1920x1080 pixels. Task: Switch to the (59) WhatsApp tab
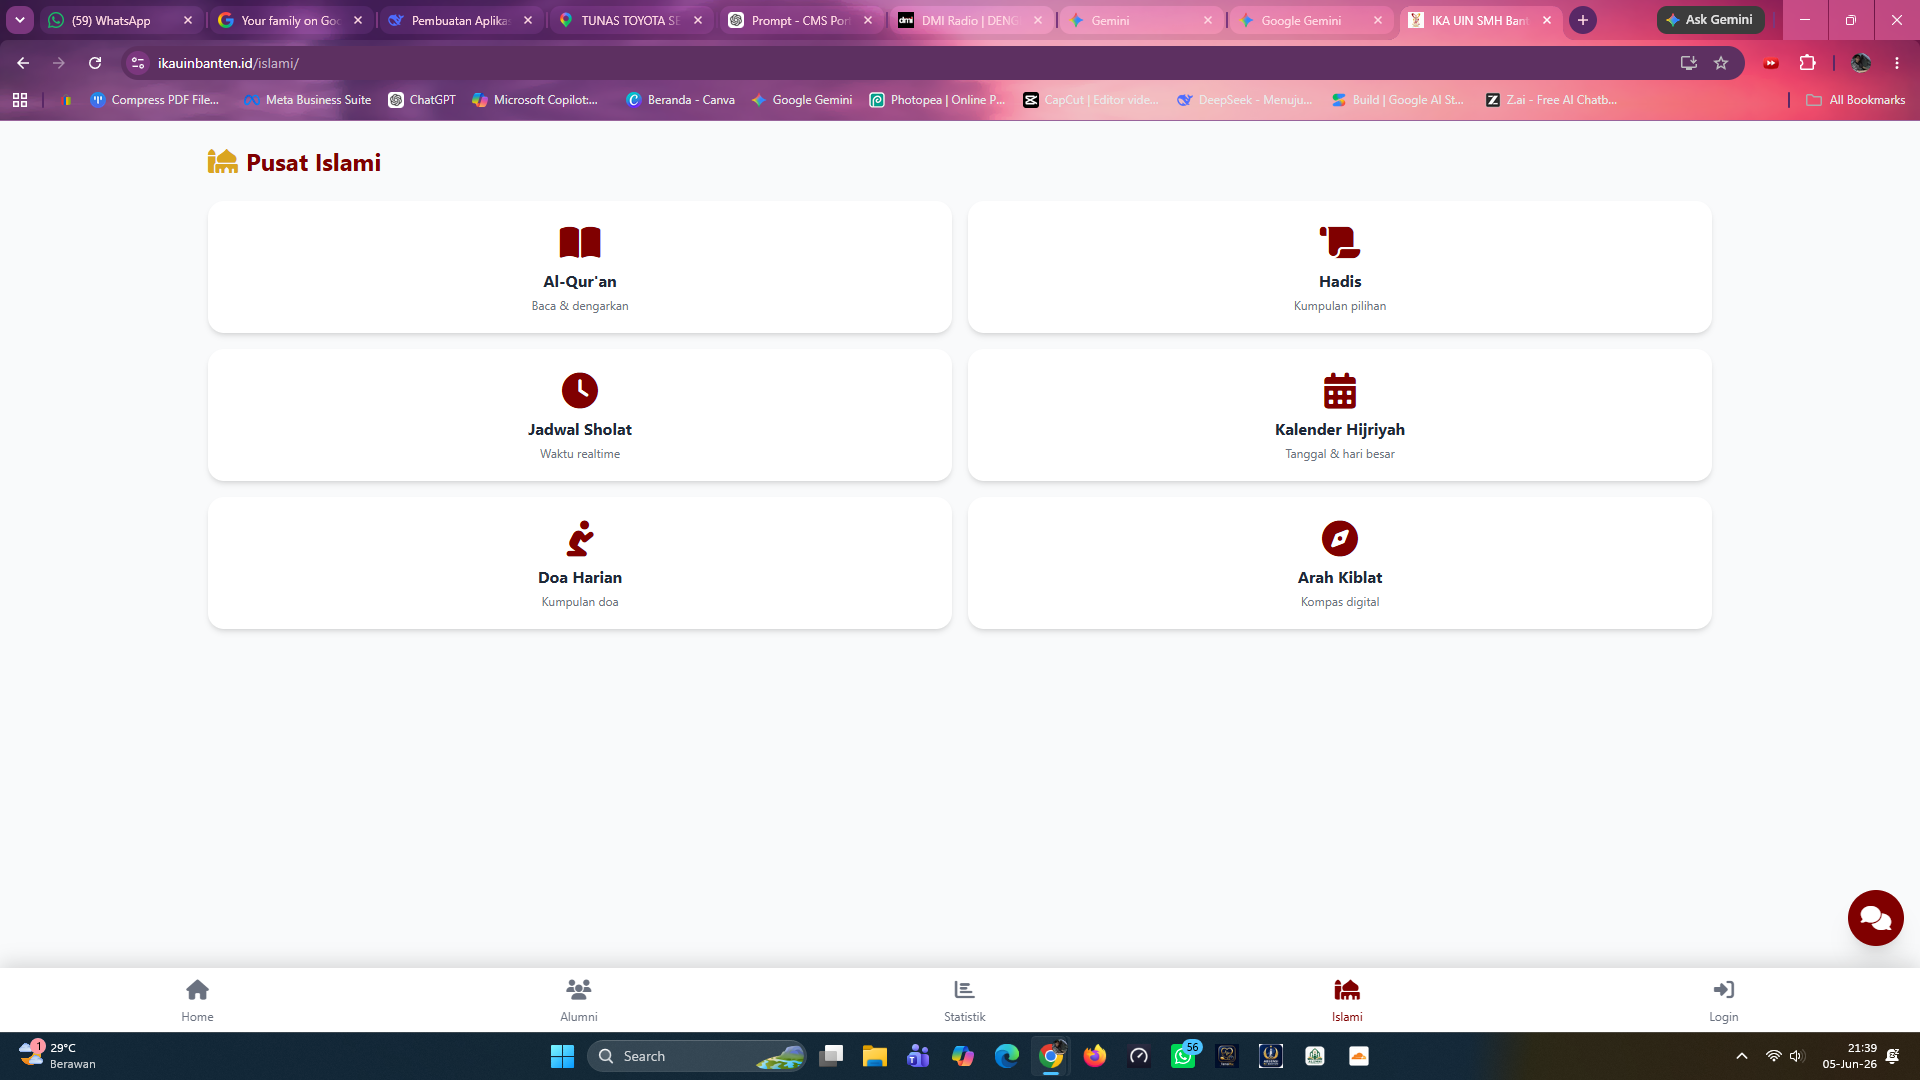click(120, 20)
